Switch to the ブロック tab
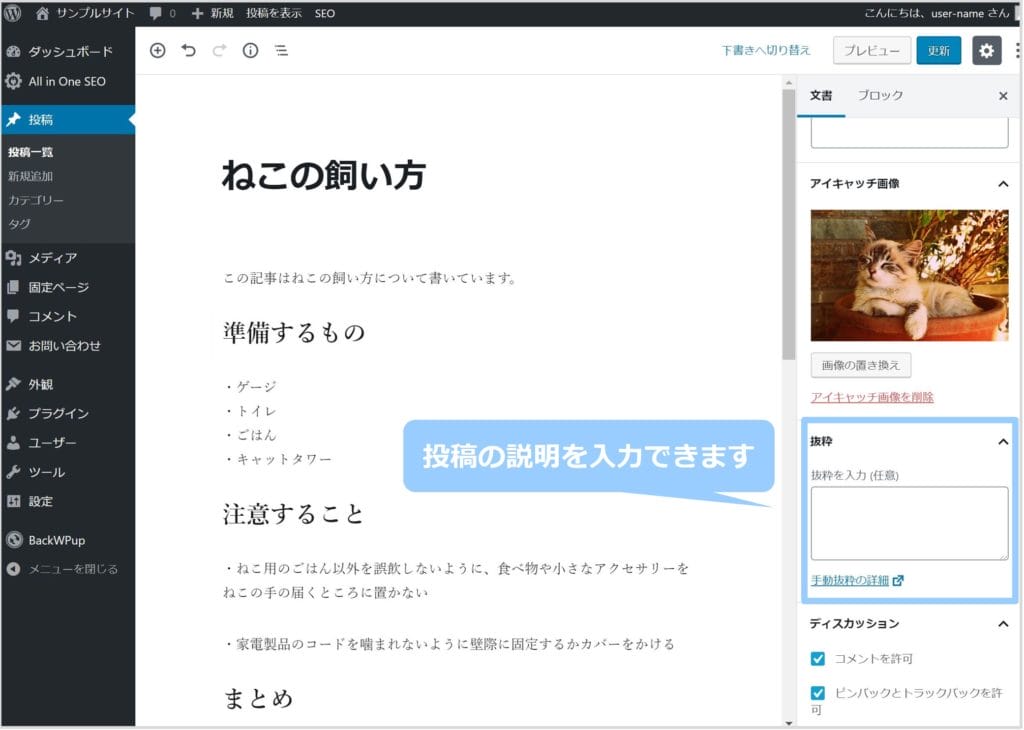 pyautogui.click(x=880, y=95)
